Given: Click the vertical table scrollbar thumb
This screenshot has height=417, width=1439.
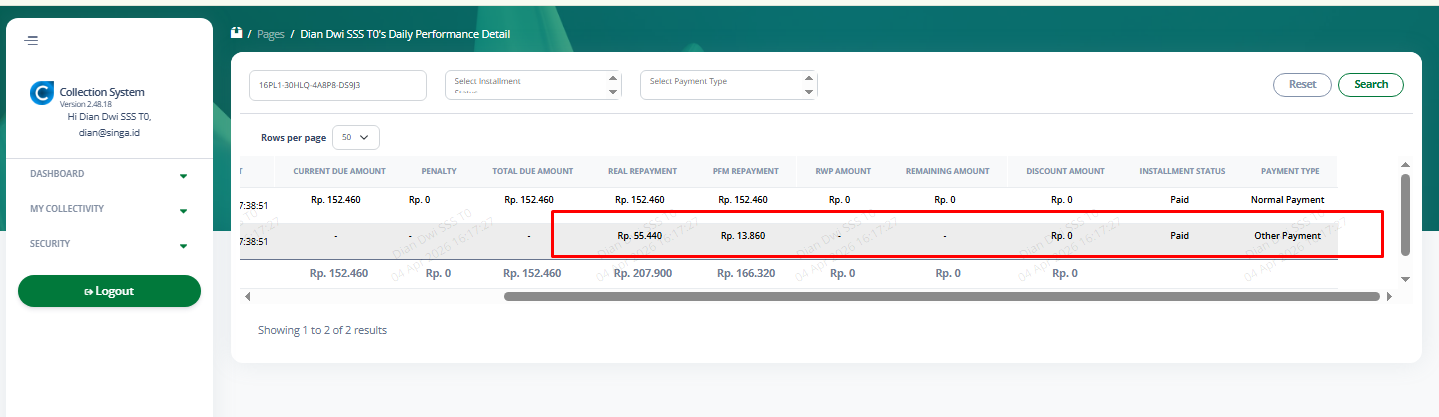Looking at the screenshot, I should point(1405,214).
